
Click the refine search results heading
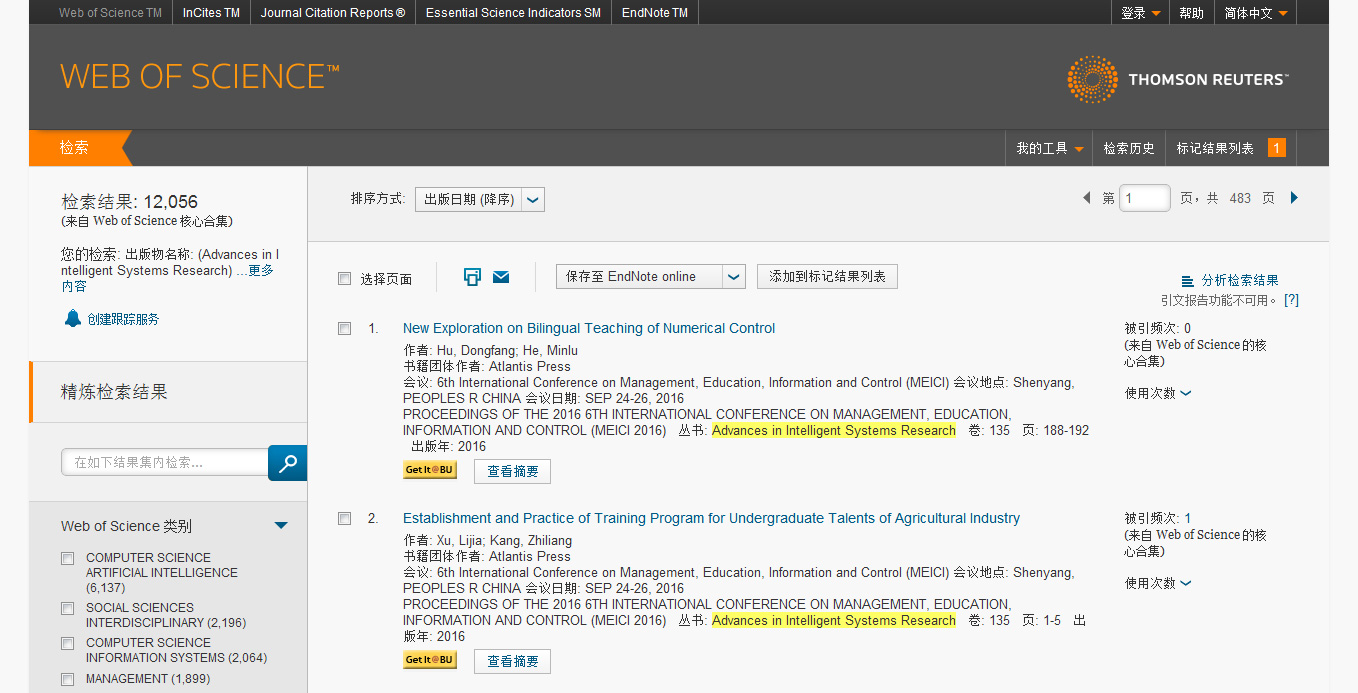point(114,392)
